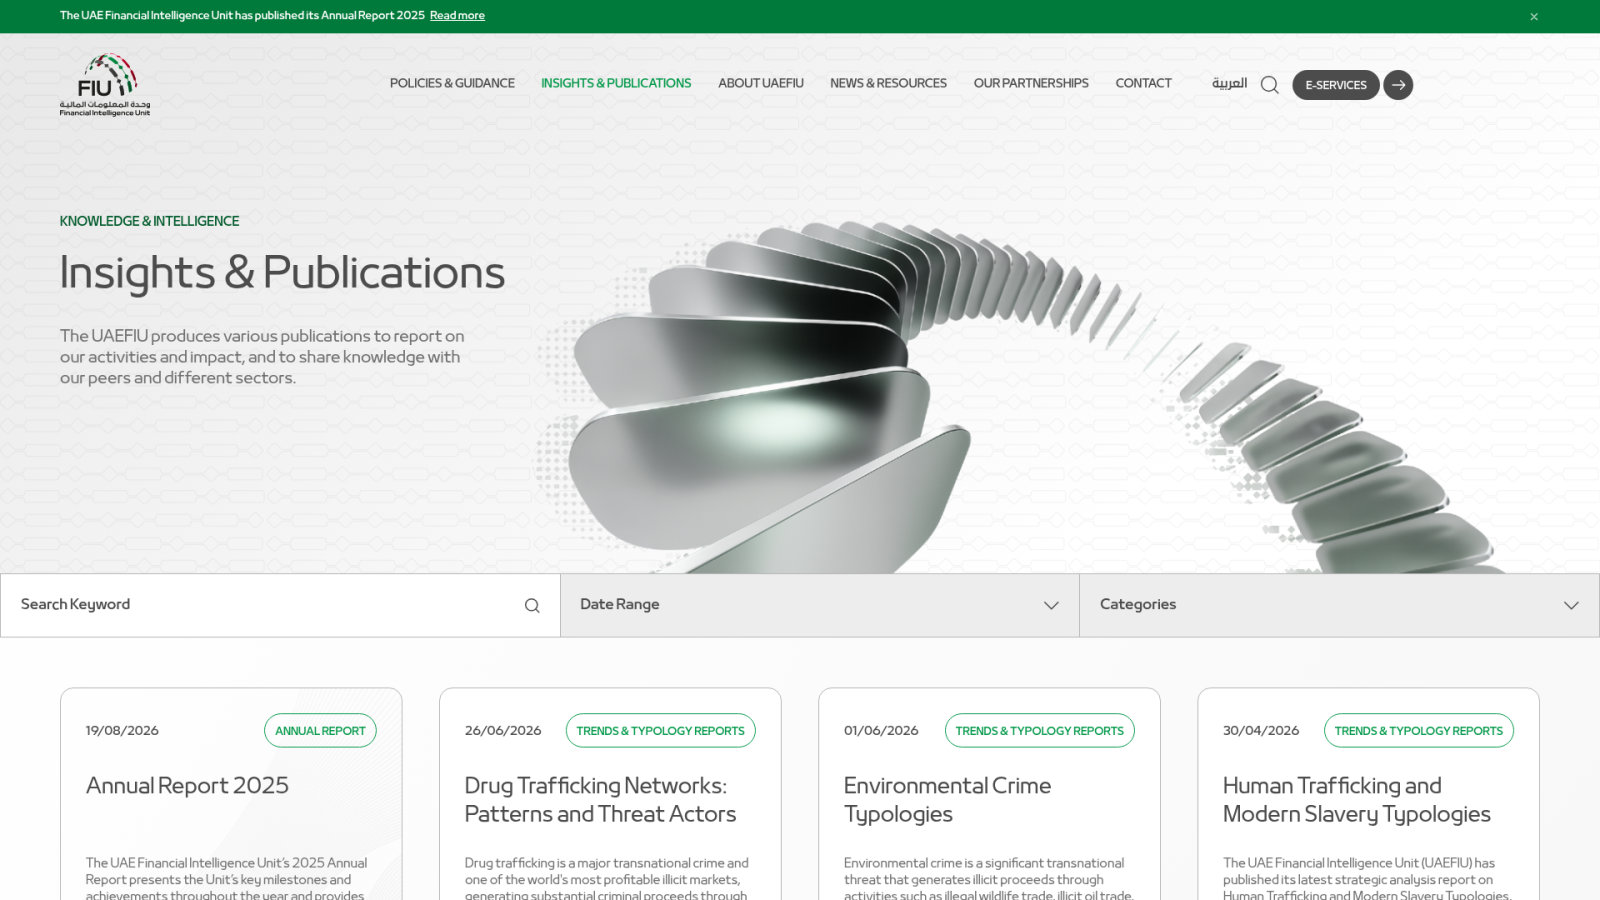Viewport: 1600px width, 900px height.
Task: Open the News & Resources menu
Action: [888, 84]
